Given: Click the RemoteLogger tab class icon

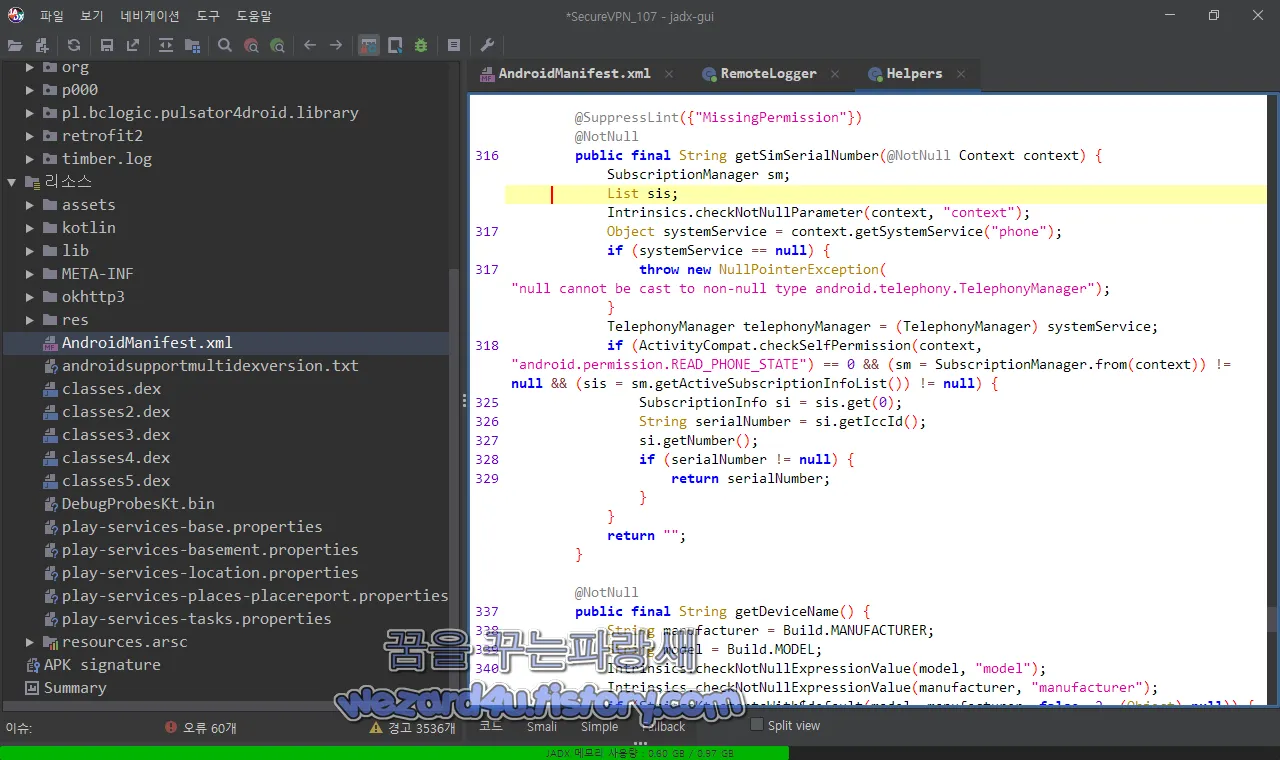Looking at the screenshot, I should 709,74.
